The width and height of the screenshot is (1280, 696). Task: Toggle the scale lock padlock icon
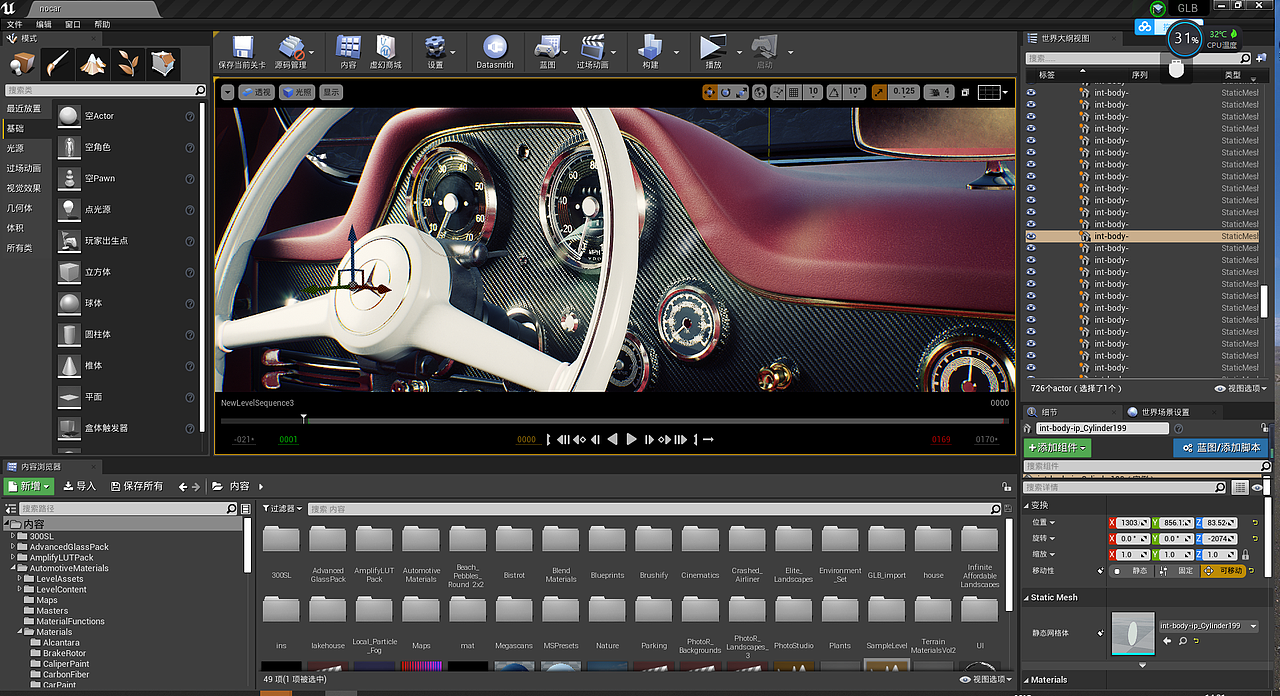(1245, 555)
